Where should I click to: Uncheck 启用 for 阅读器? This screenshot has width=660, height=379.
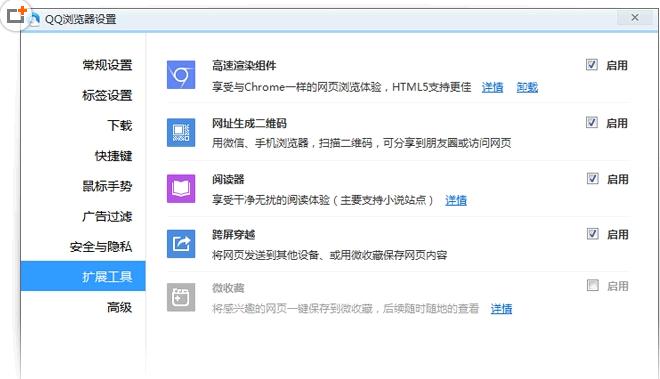593,179
